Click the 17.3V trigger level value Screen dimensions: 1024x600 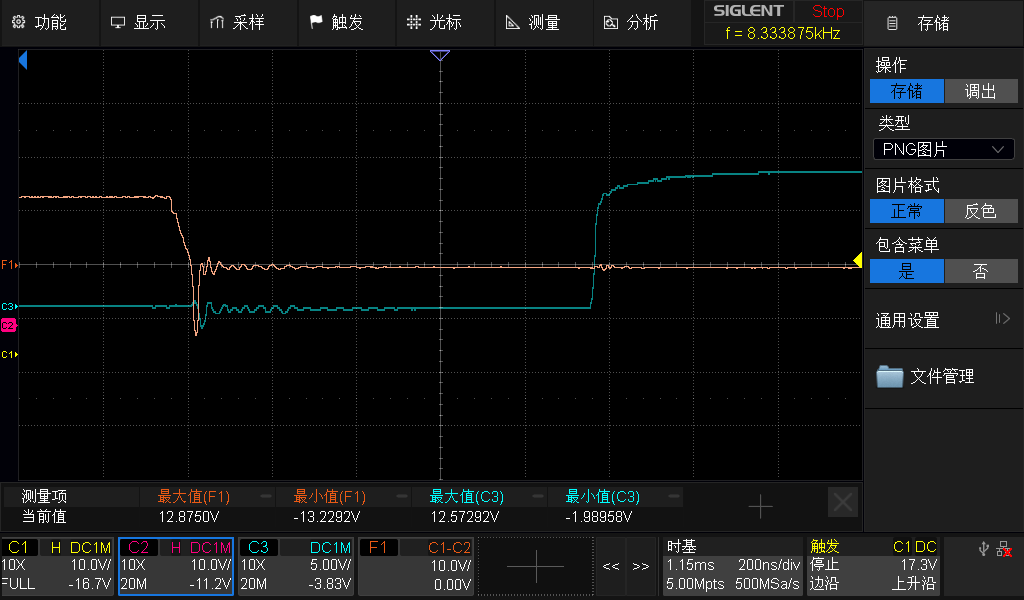click(x=919, y=565)
